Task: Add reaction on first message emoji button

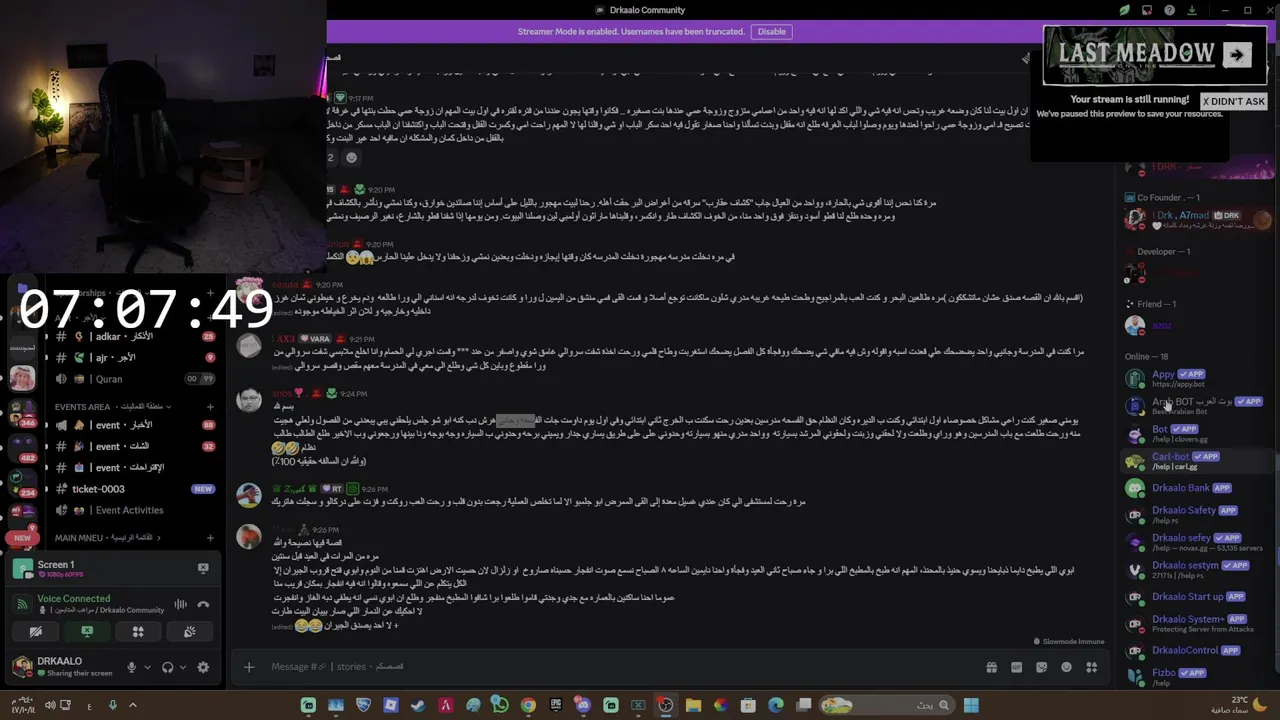Action: (x=351, y=157)
